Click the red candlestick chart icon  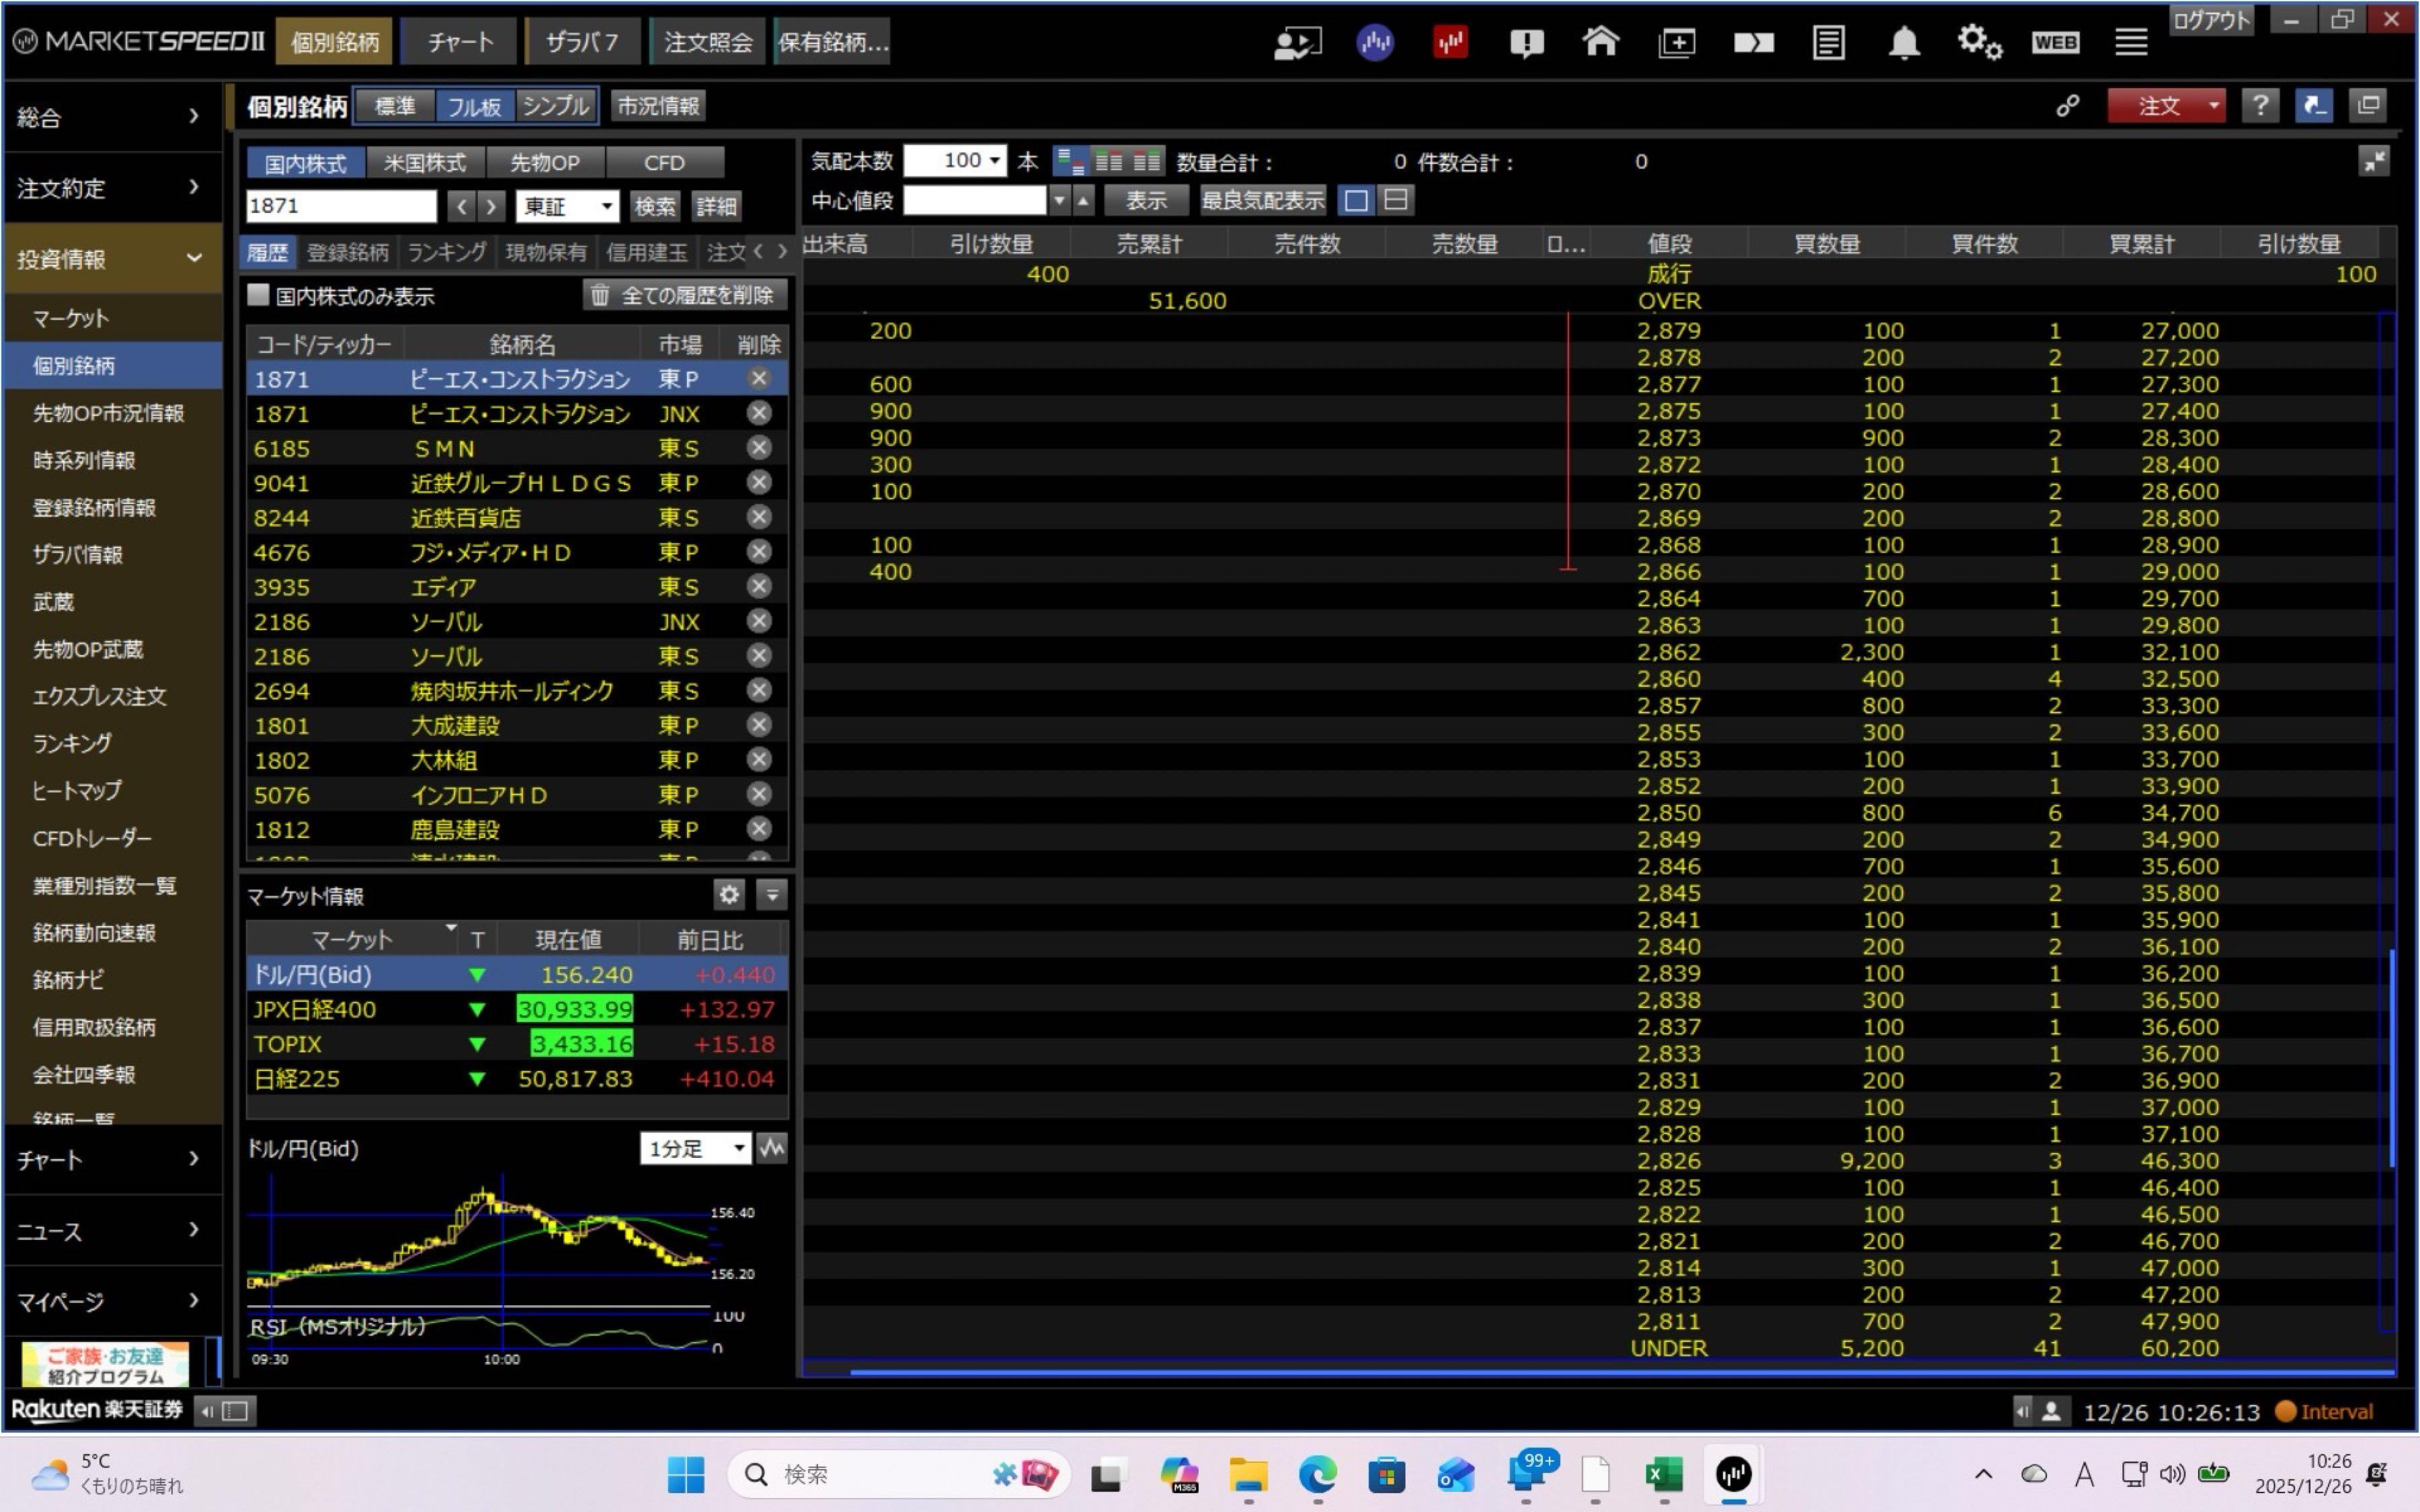pyautogui.click(x=1450, y=42)
